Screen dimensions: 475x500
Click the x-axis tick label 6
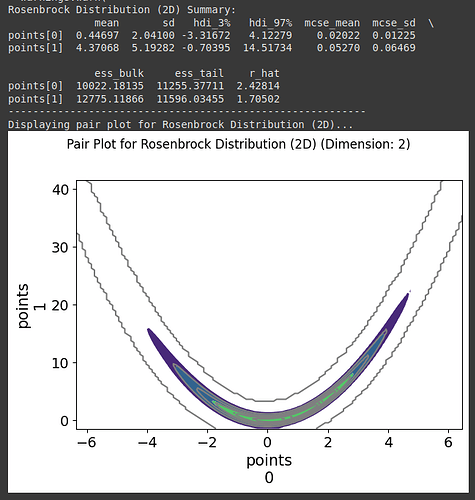(x=448, y=442)
